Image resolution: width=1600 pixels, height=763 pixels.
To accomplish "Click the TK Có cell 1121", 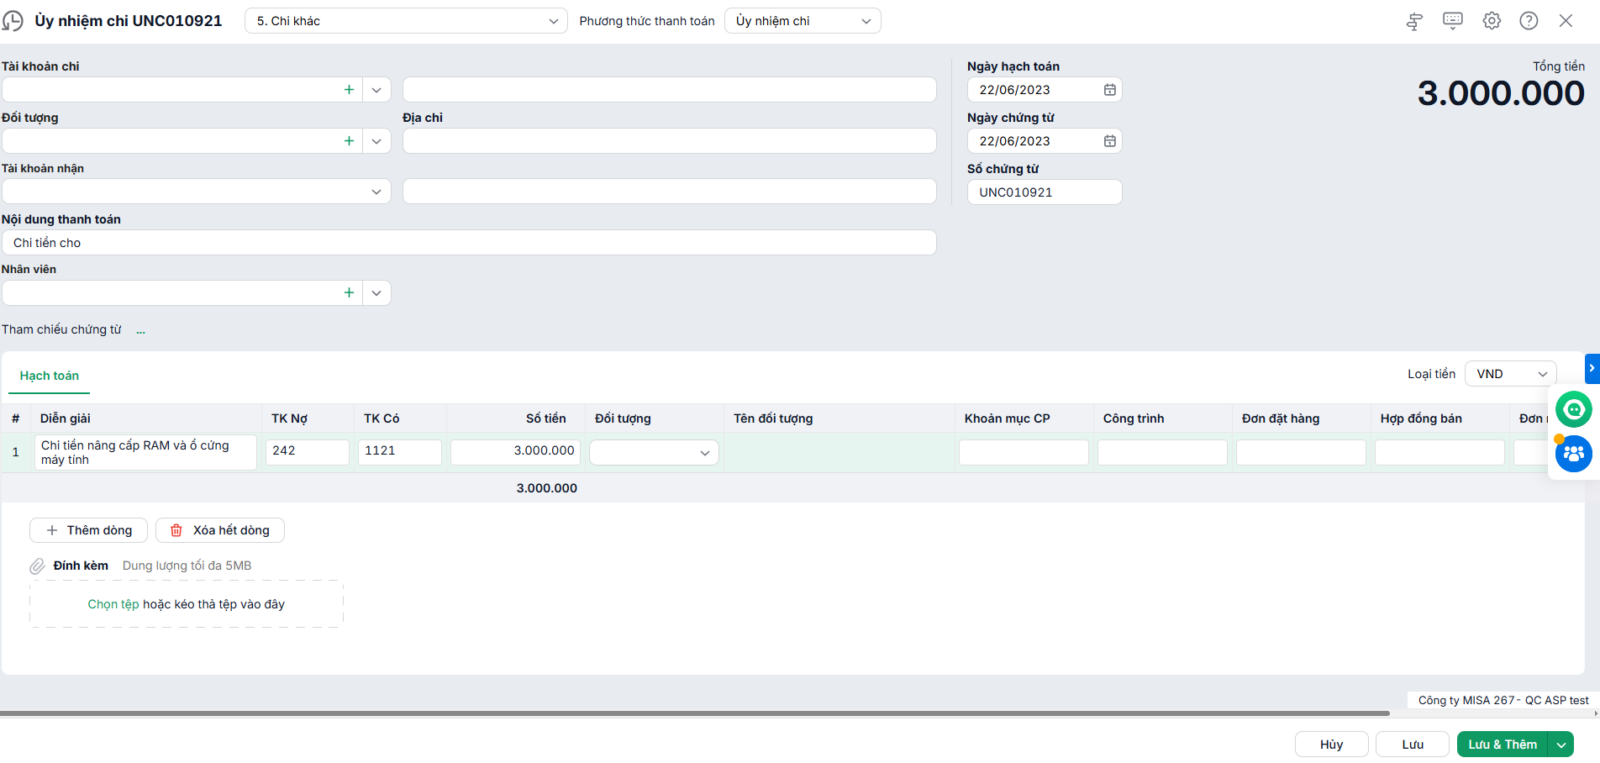I will coord(400,452).
